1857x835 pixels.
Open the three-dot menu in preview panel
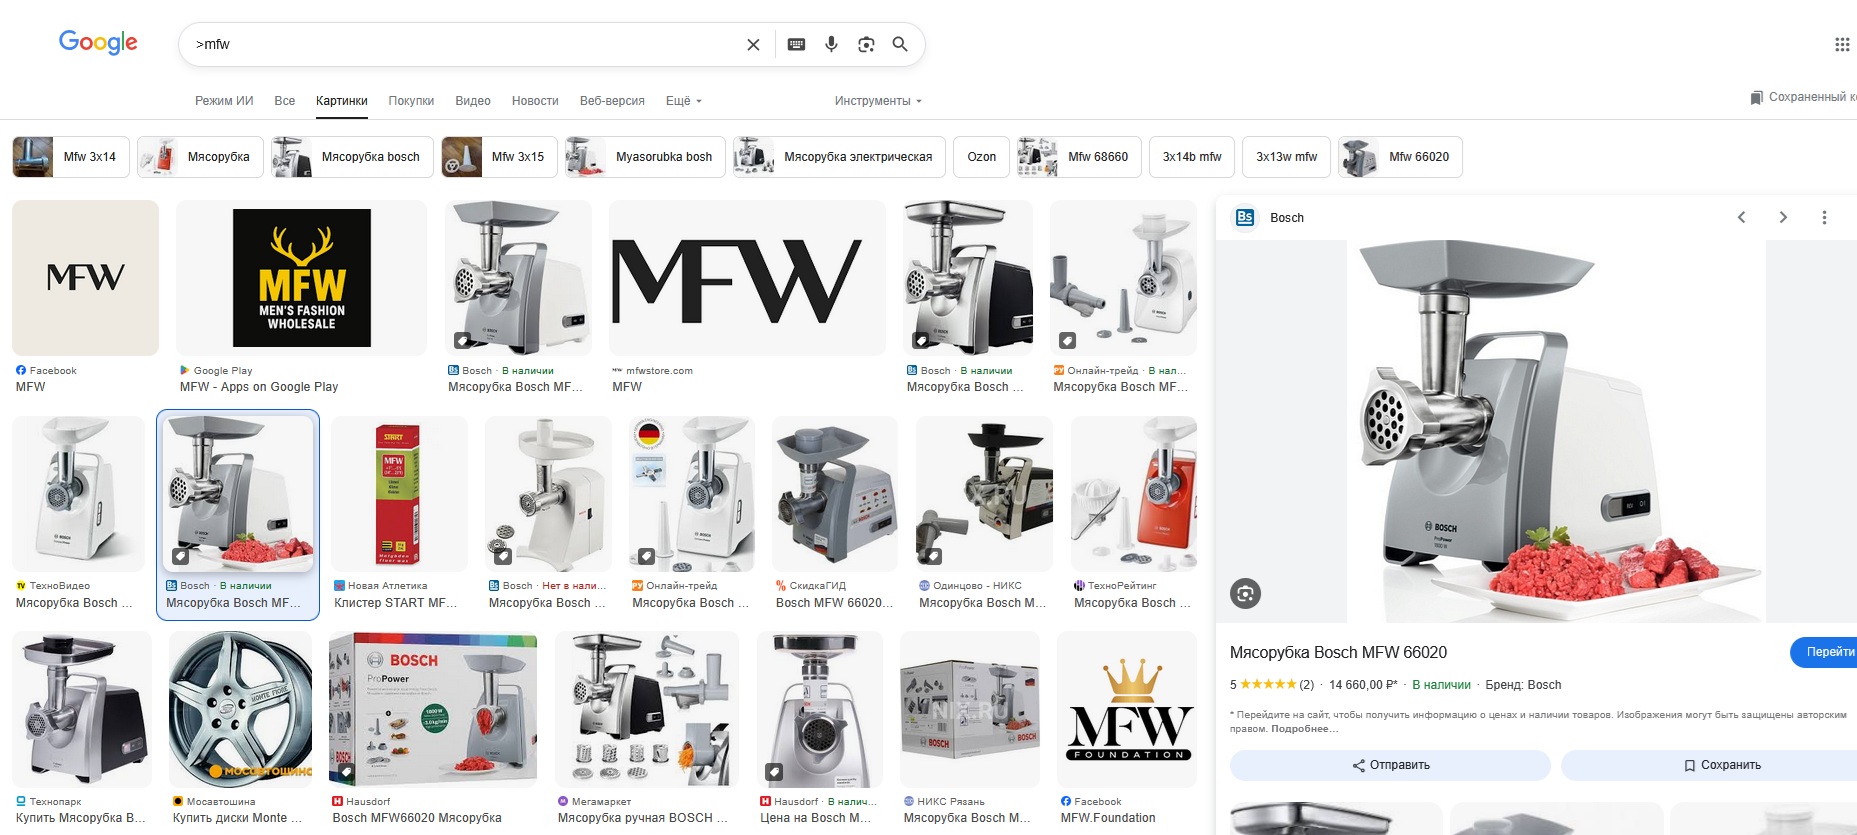click(1824, 217)
